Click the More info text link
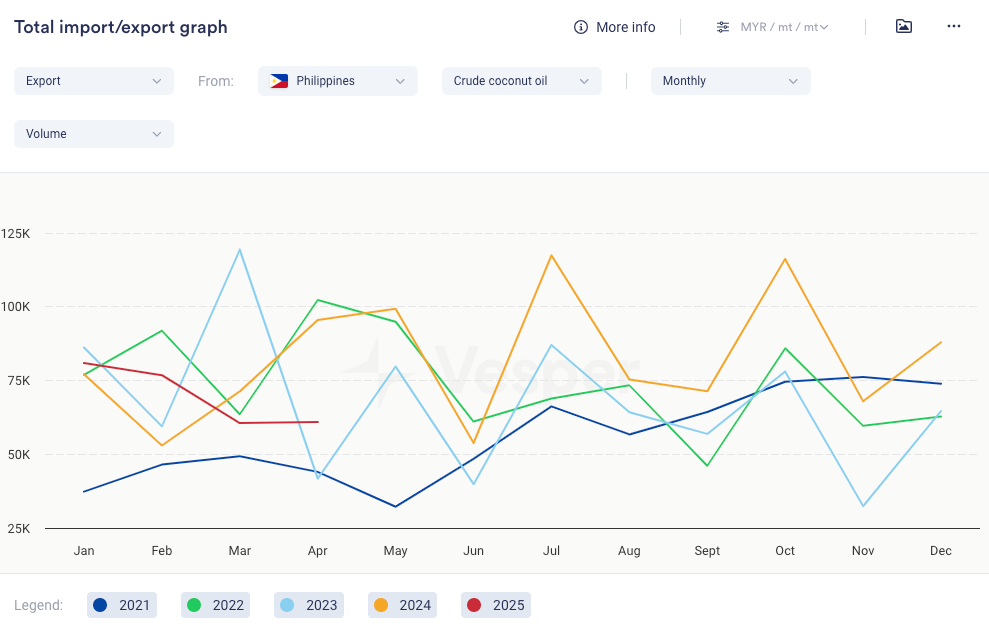The image size is (989, 630). coord(625,27)
